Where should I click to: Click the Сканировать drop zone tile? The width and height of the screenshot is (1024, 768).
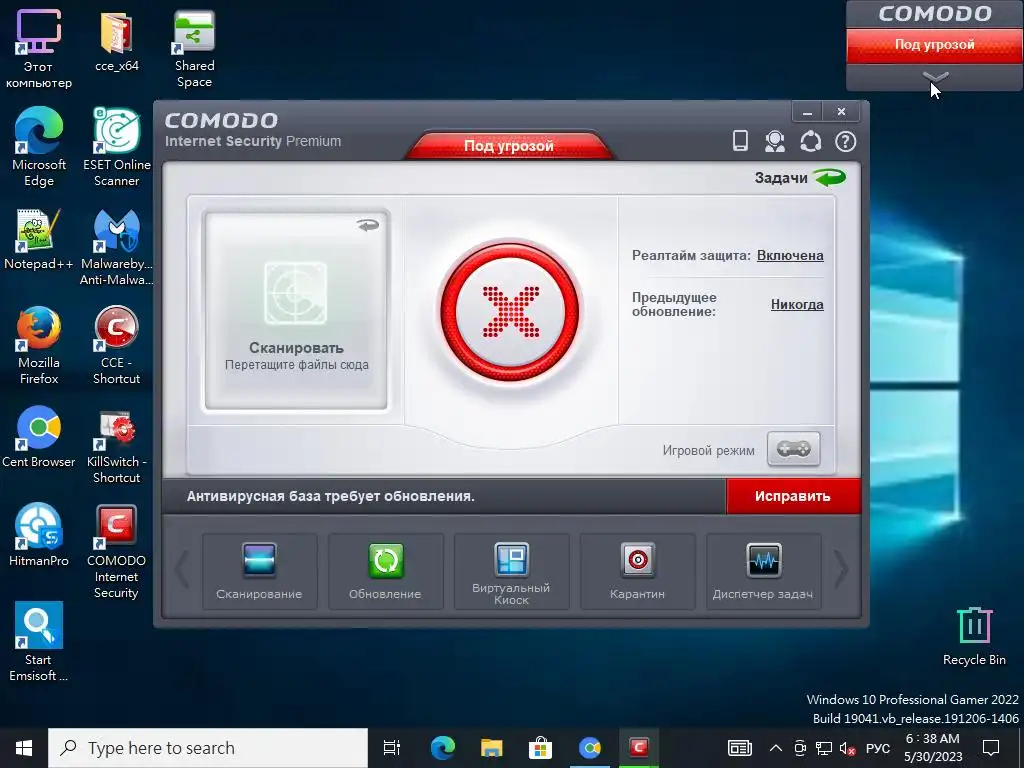pos(296,310)
